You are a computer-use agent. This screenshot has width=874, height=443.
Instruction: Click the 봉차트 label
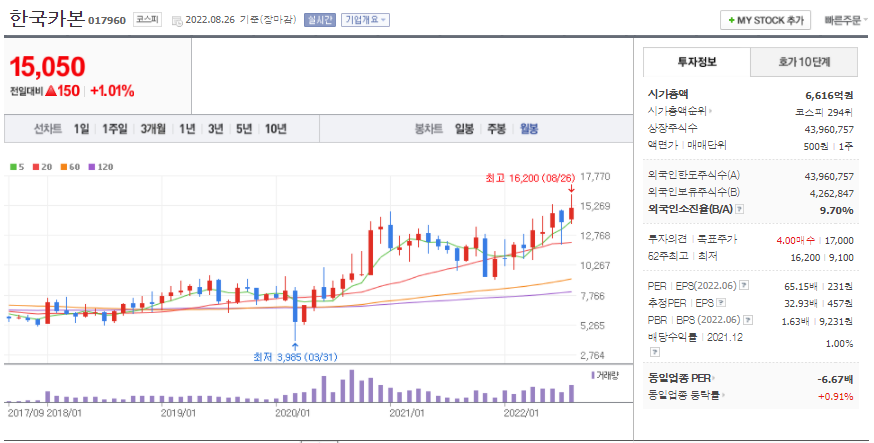(429, 129)
